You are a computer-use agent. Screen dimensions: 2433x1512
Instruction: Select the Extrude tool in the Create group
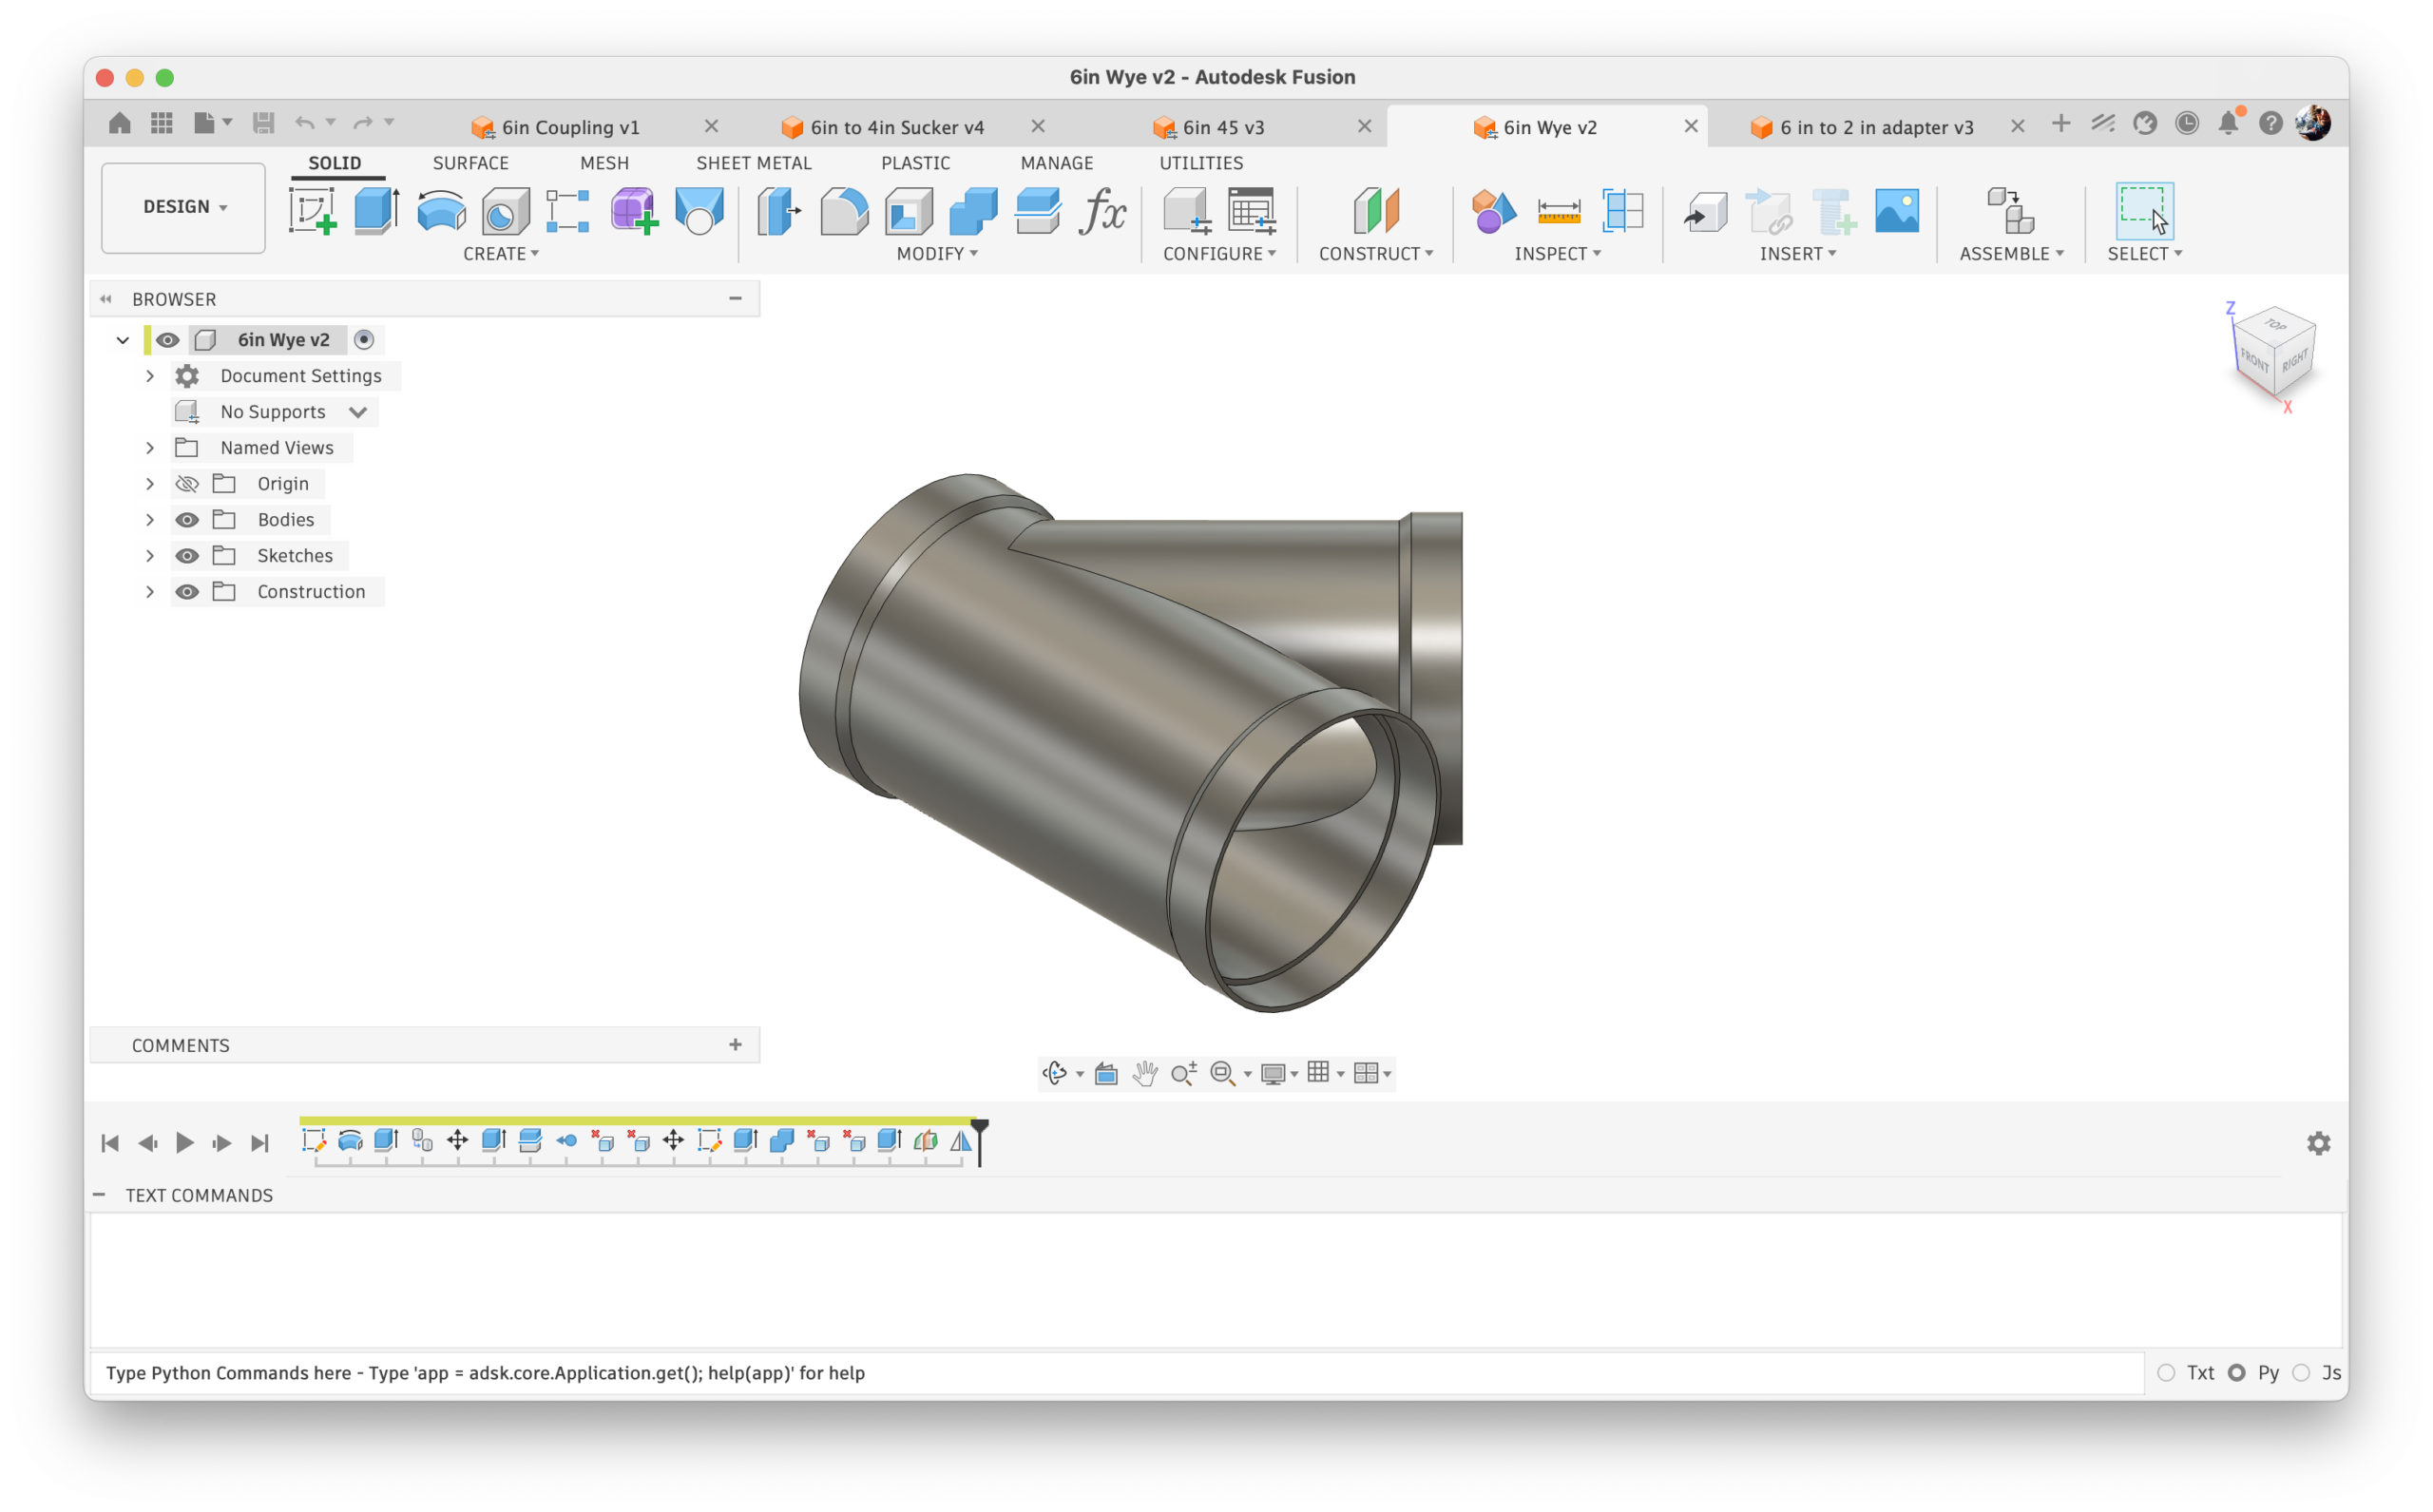click(376, 211)
